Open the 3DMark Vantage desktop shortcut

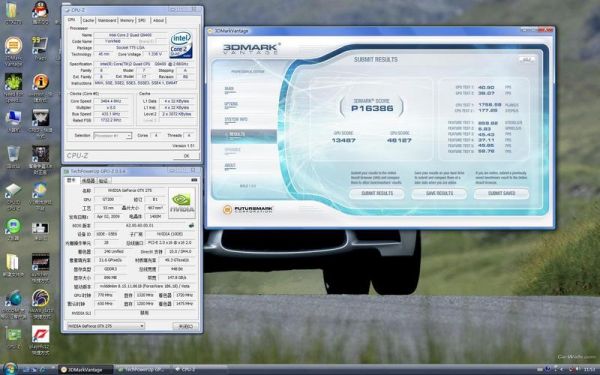[13, 46]
